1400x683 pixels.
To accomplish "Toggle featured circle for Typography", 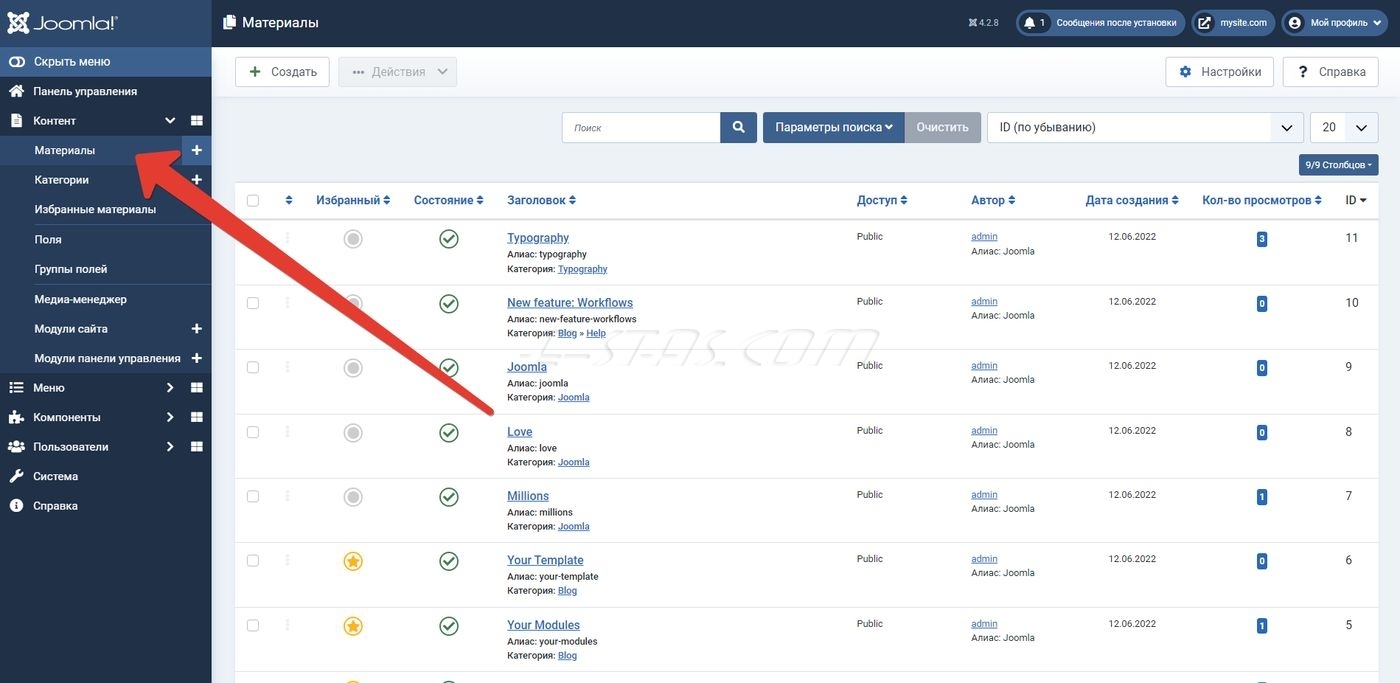I will pyautogui.click(x=353, y=239).
